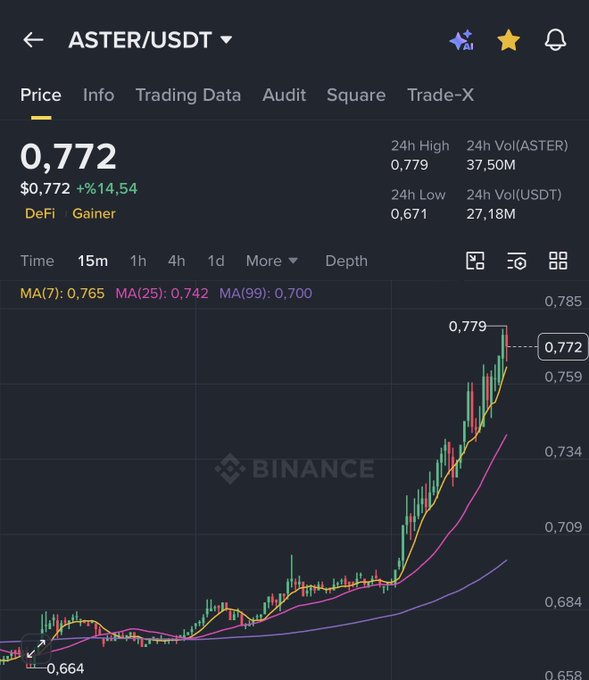The image size is (589, 680).
Task: Open the chart drawing tools icon
Action: click(x=475, y=261)
